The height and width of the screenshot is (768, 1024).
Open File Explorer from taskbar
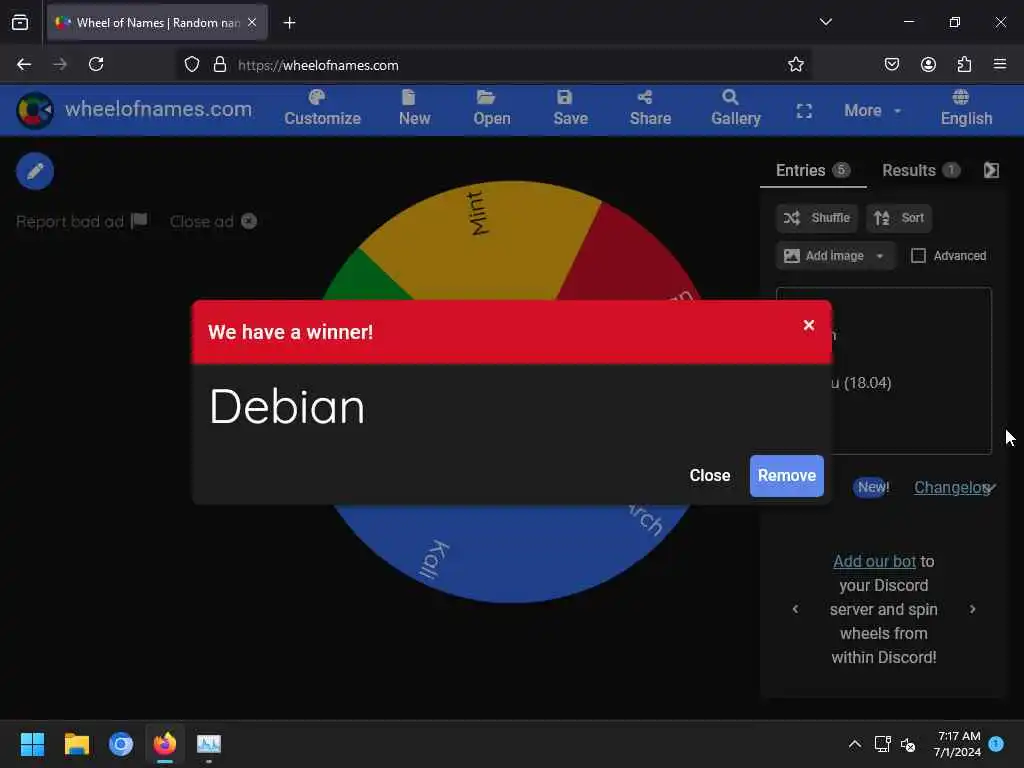[x=76, y=744]
